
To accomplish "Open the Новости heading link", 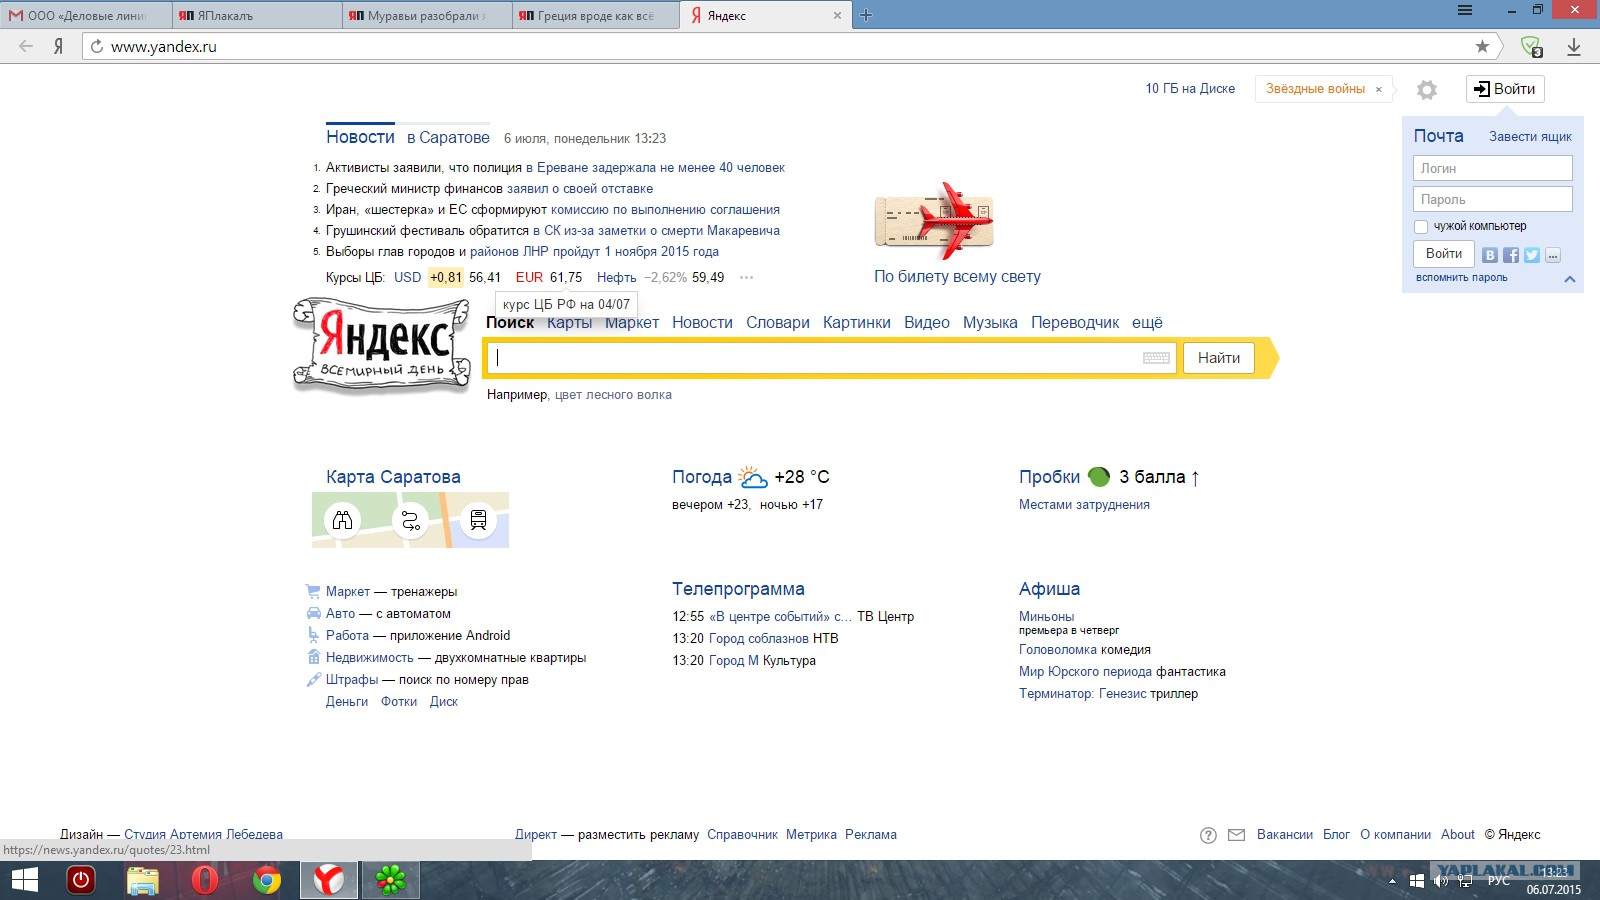I will 360,137.
